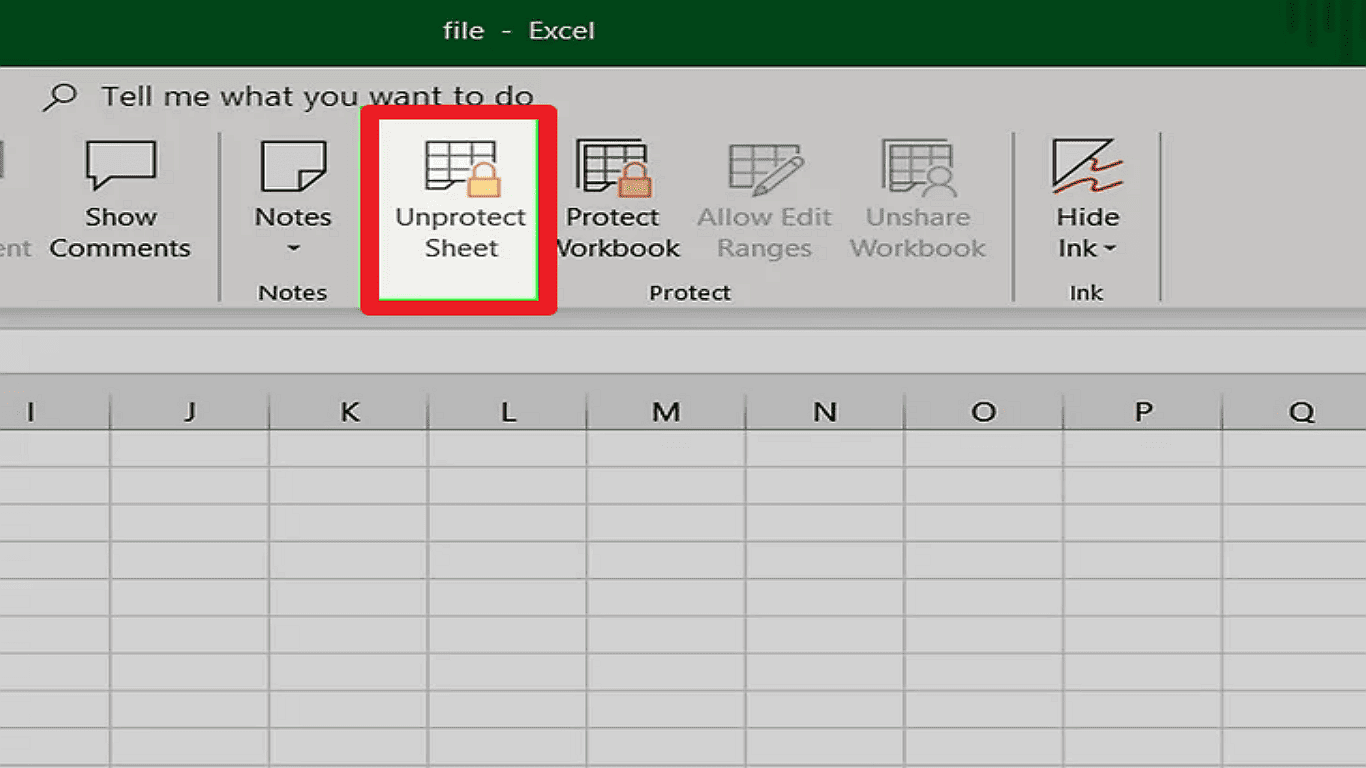Select column L header

pos(507,411)
